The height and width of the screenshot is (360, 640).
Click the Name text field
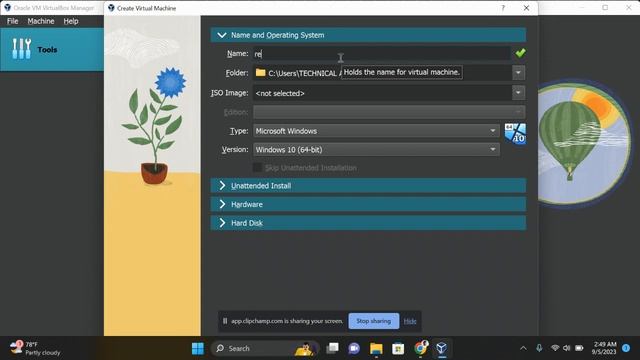(381, 53)
